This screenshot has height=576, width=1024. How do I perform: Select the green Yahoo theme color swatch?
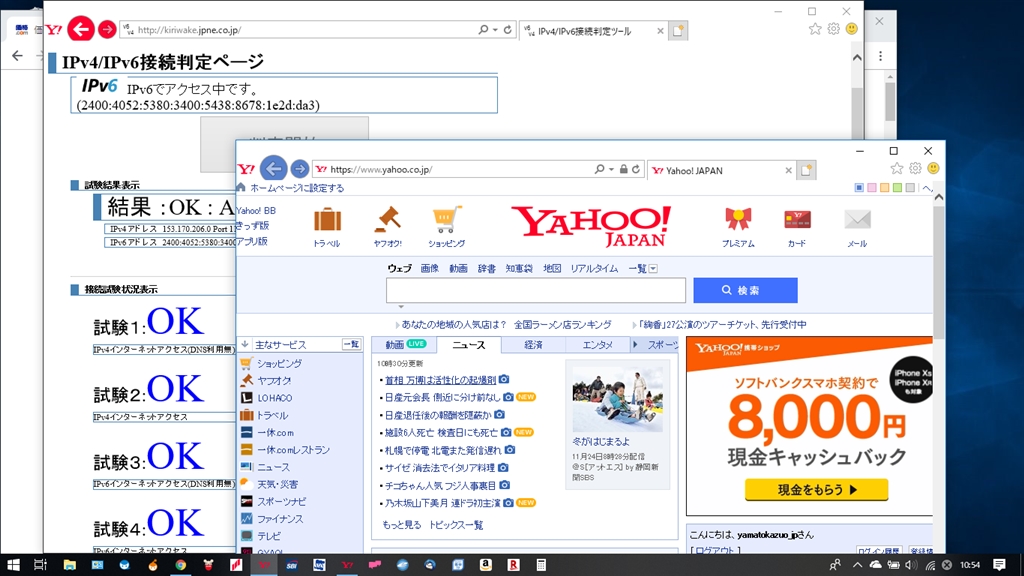[897, 188]
